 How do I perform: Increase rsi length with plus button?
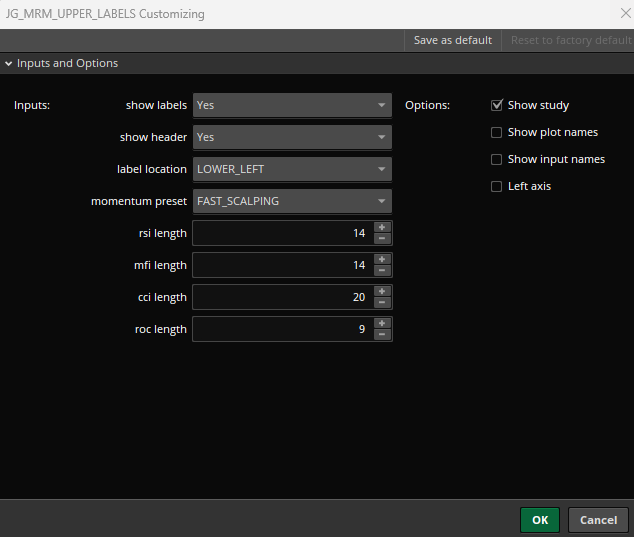(381, 228)
